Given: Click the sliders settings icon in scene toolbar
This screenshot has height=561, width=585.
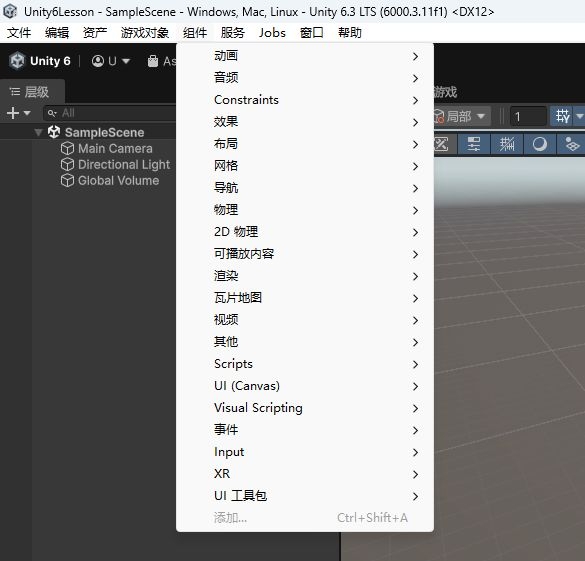Looking at the screenshot, I should (x=474, y=144).
